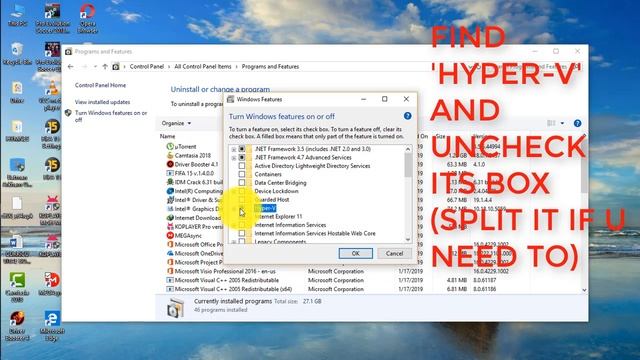
Task: Expand .NET Framework 4.7 Advanced Services node
Action: point(234,158)
